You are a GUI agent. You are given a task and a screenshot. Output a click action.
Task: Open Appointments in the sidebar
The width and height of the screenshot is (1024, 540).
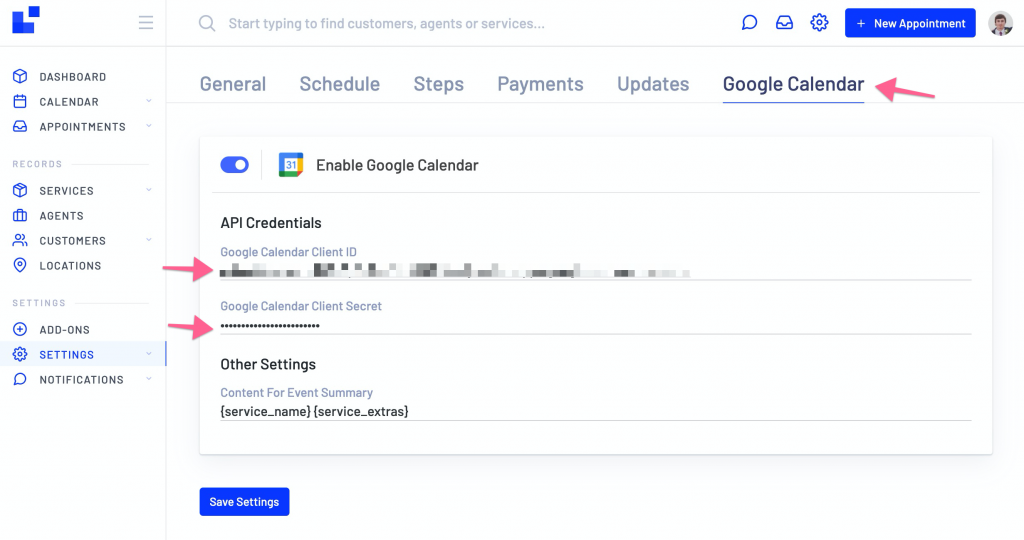coord(82,126)
